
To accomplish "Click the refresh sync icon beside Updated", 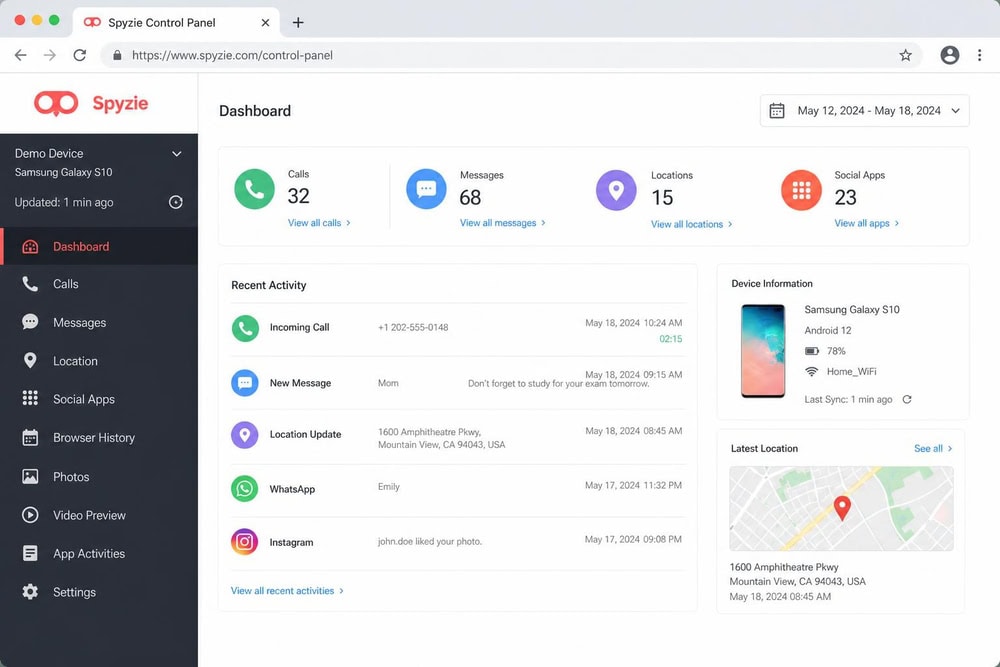I will (175, 202).
